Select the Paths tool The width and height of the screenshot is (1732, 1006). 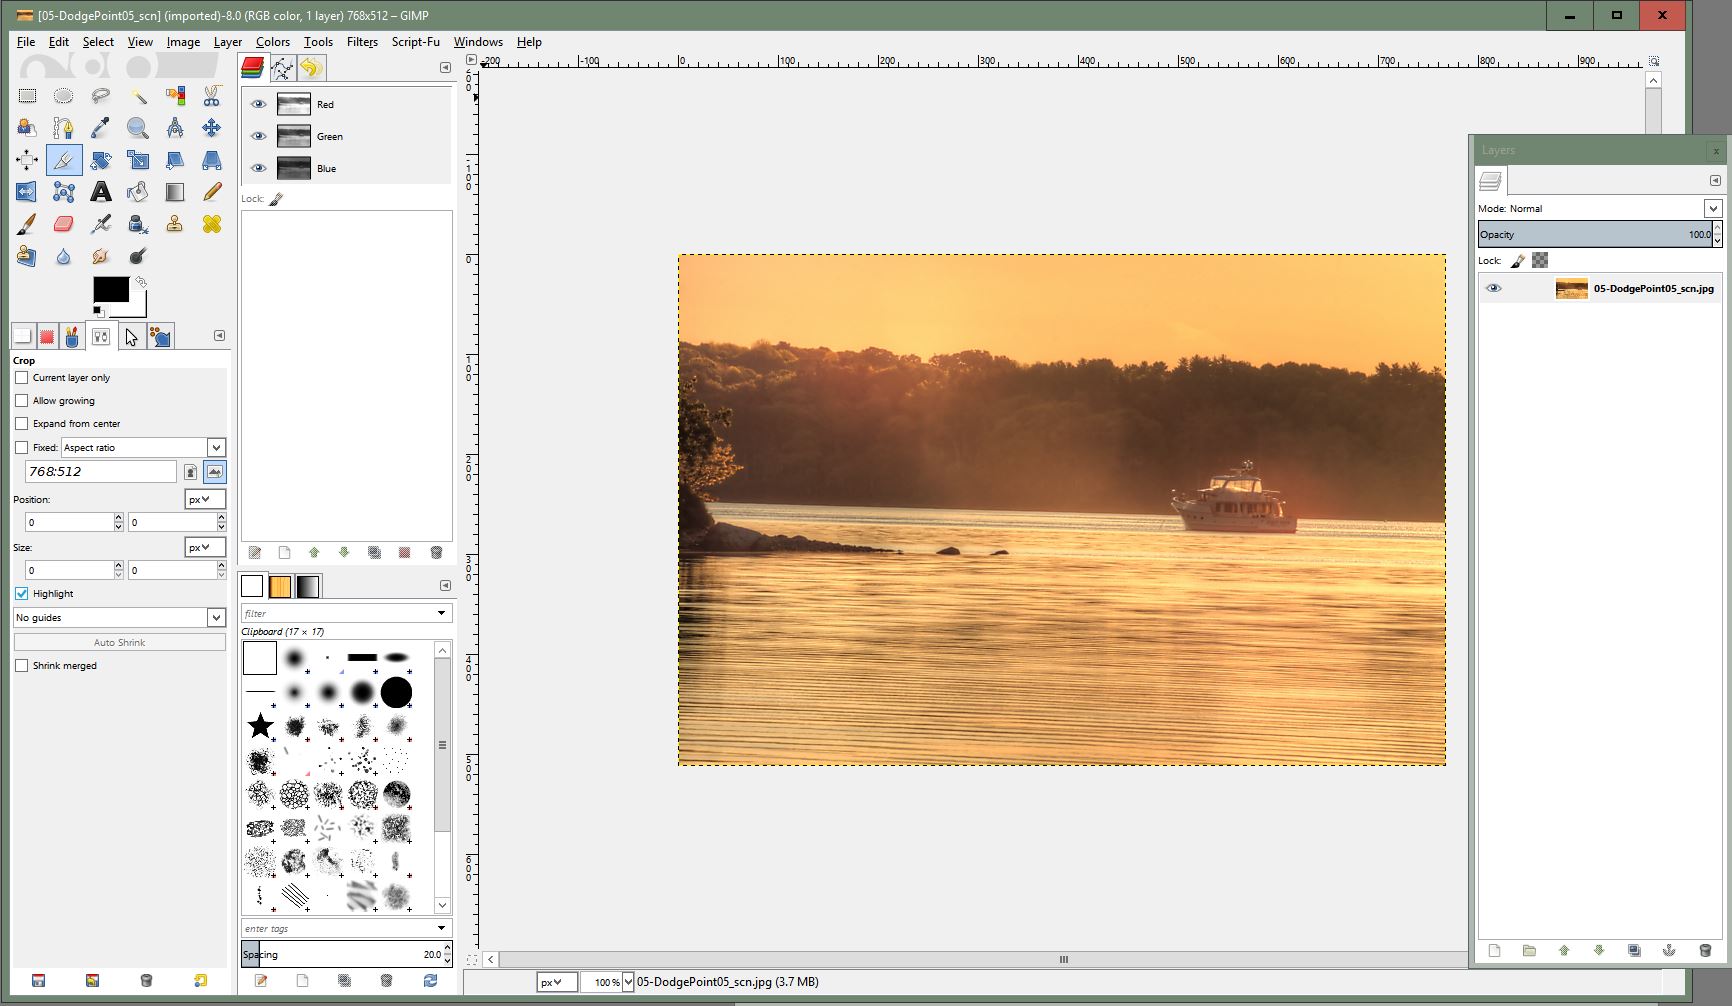[x=64, y=128]
